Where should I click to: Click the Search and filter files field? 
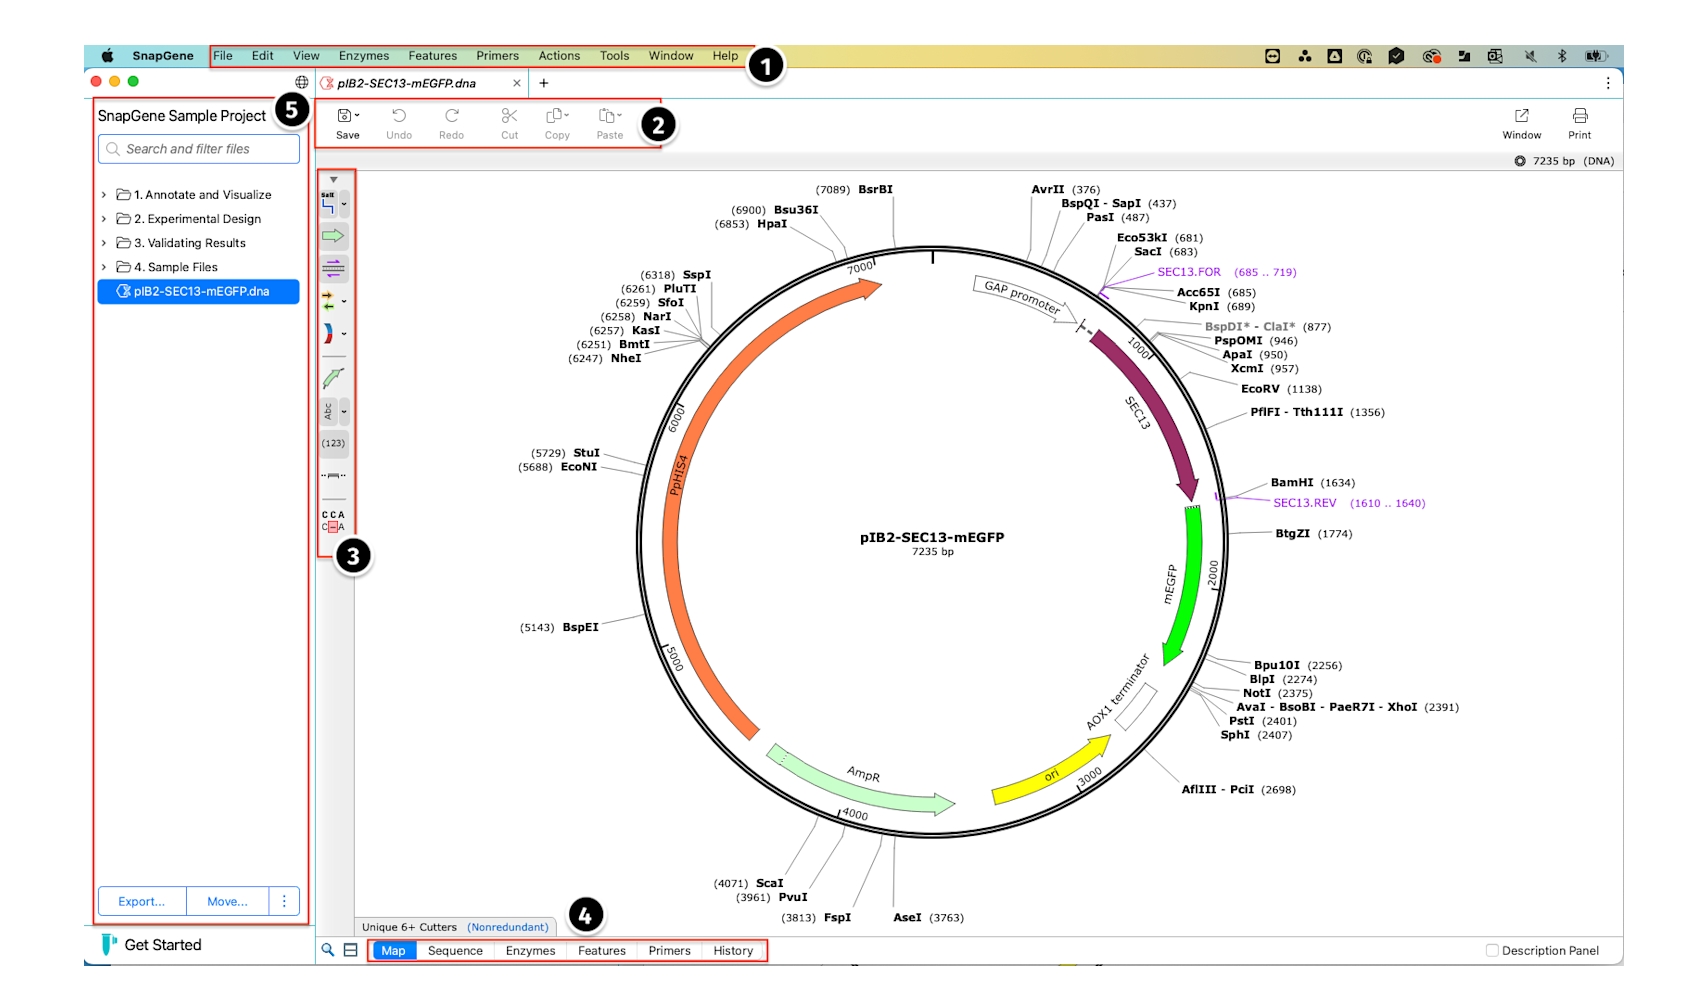pyautogui.click(x=199, y=149)
